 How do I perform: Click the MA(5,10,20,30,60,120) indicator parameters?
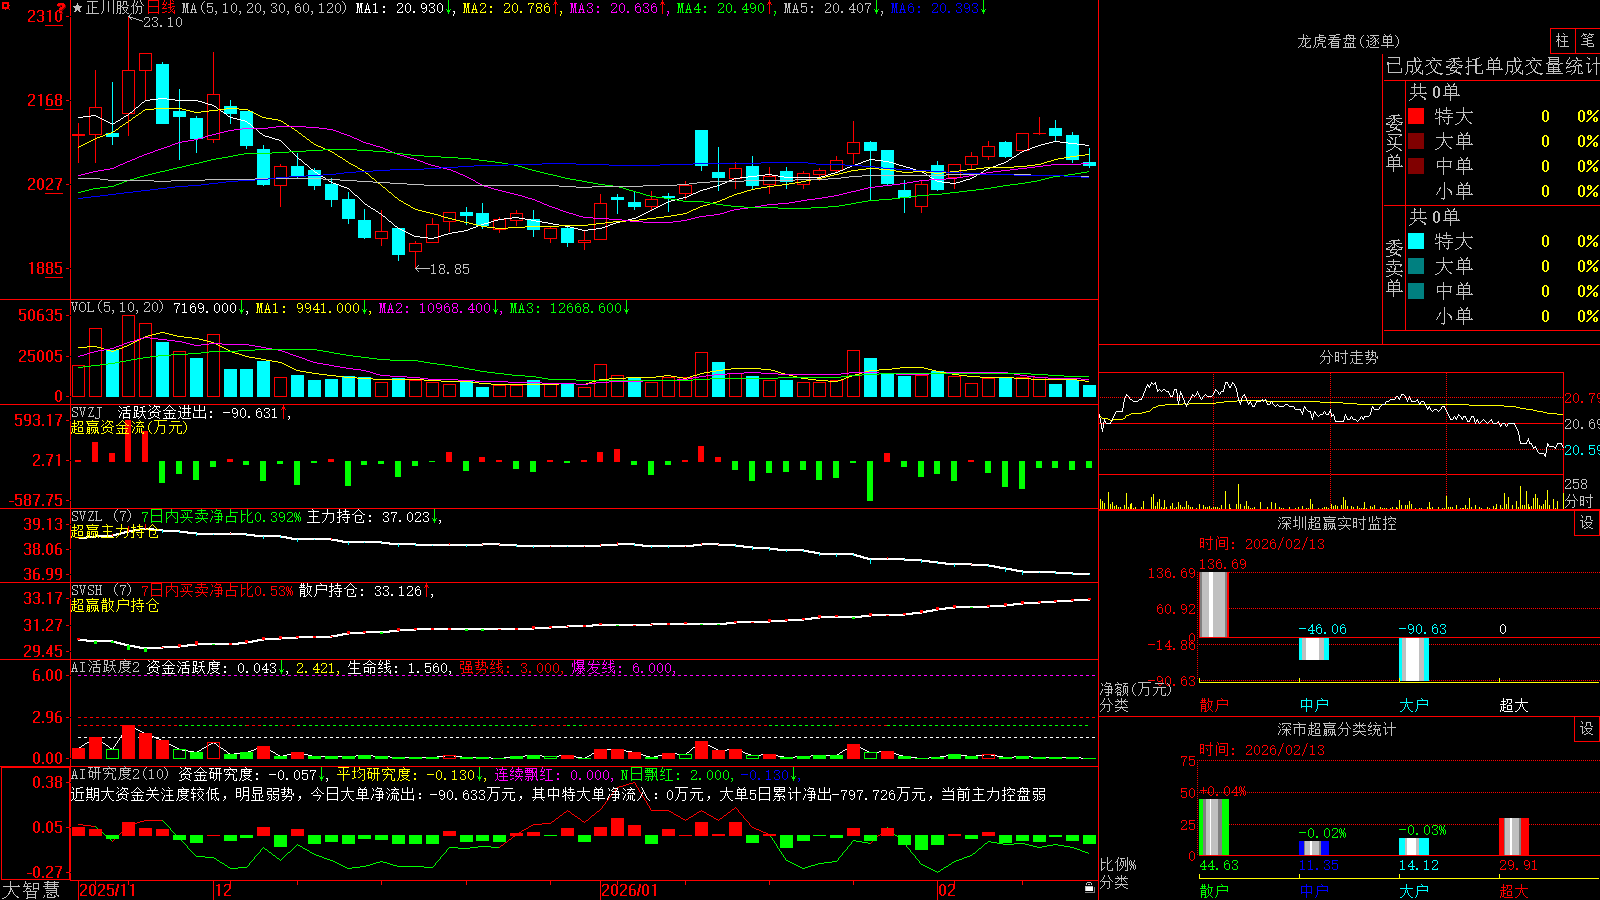(264, 8)
